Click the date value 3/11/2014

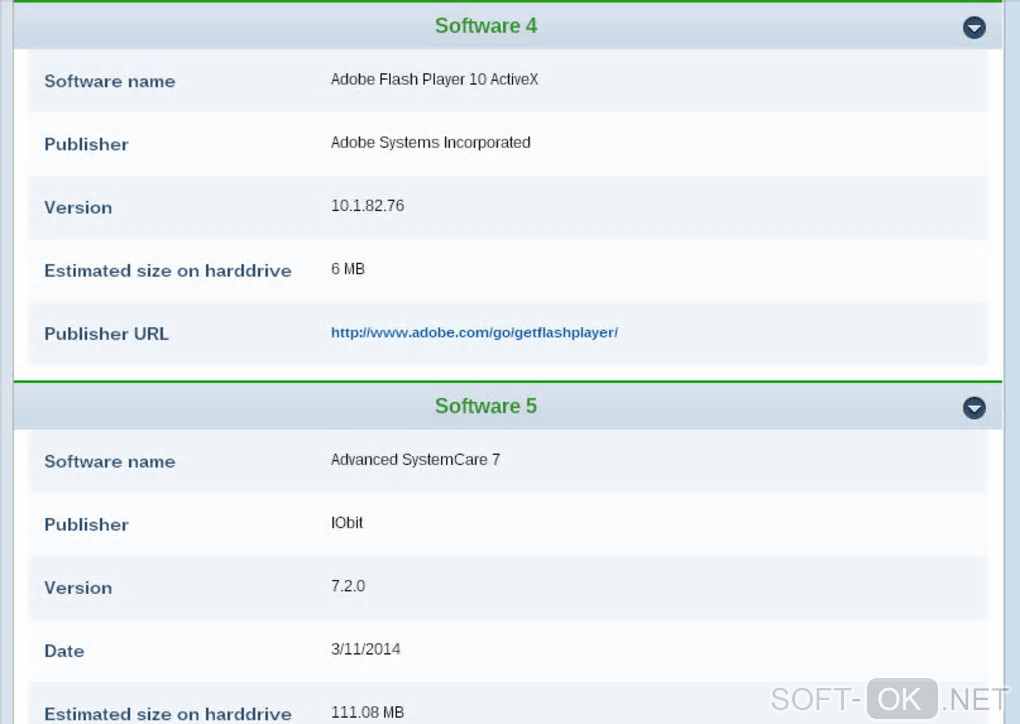pyautogui.click(x=365, y=649)
